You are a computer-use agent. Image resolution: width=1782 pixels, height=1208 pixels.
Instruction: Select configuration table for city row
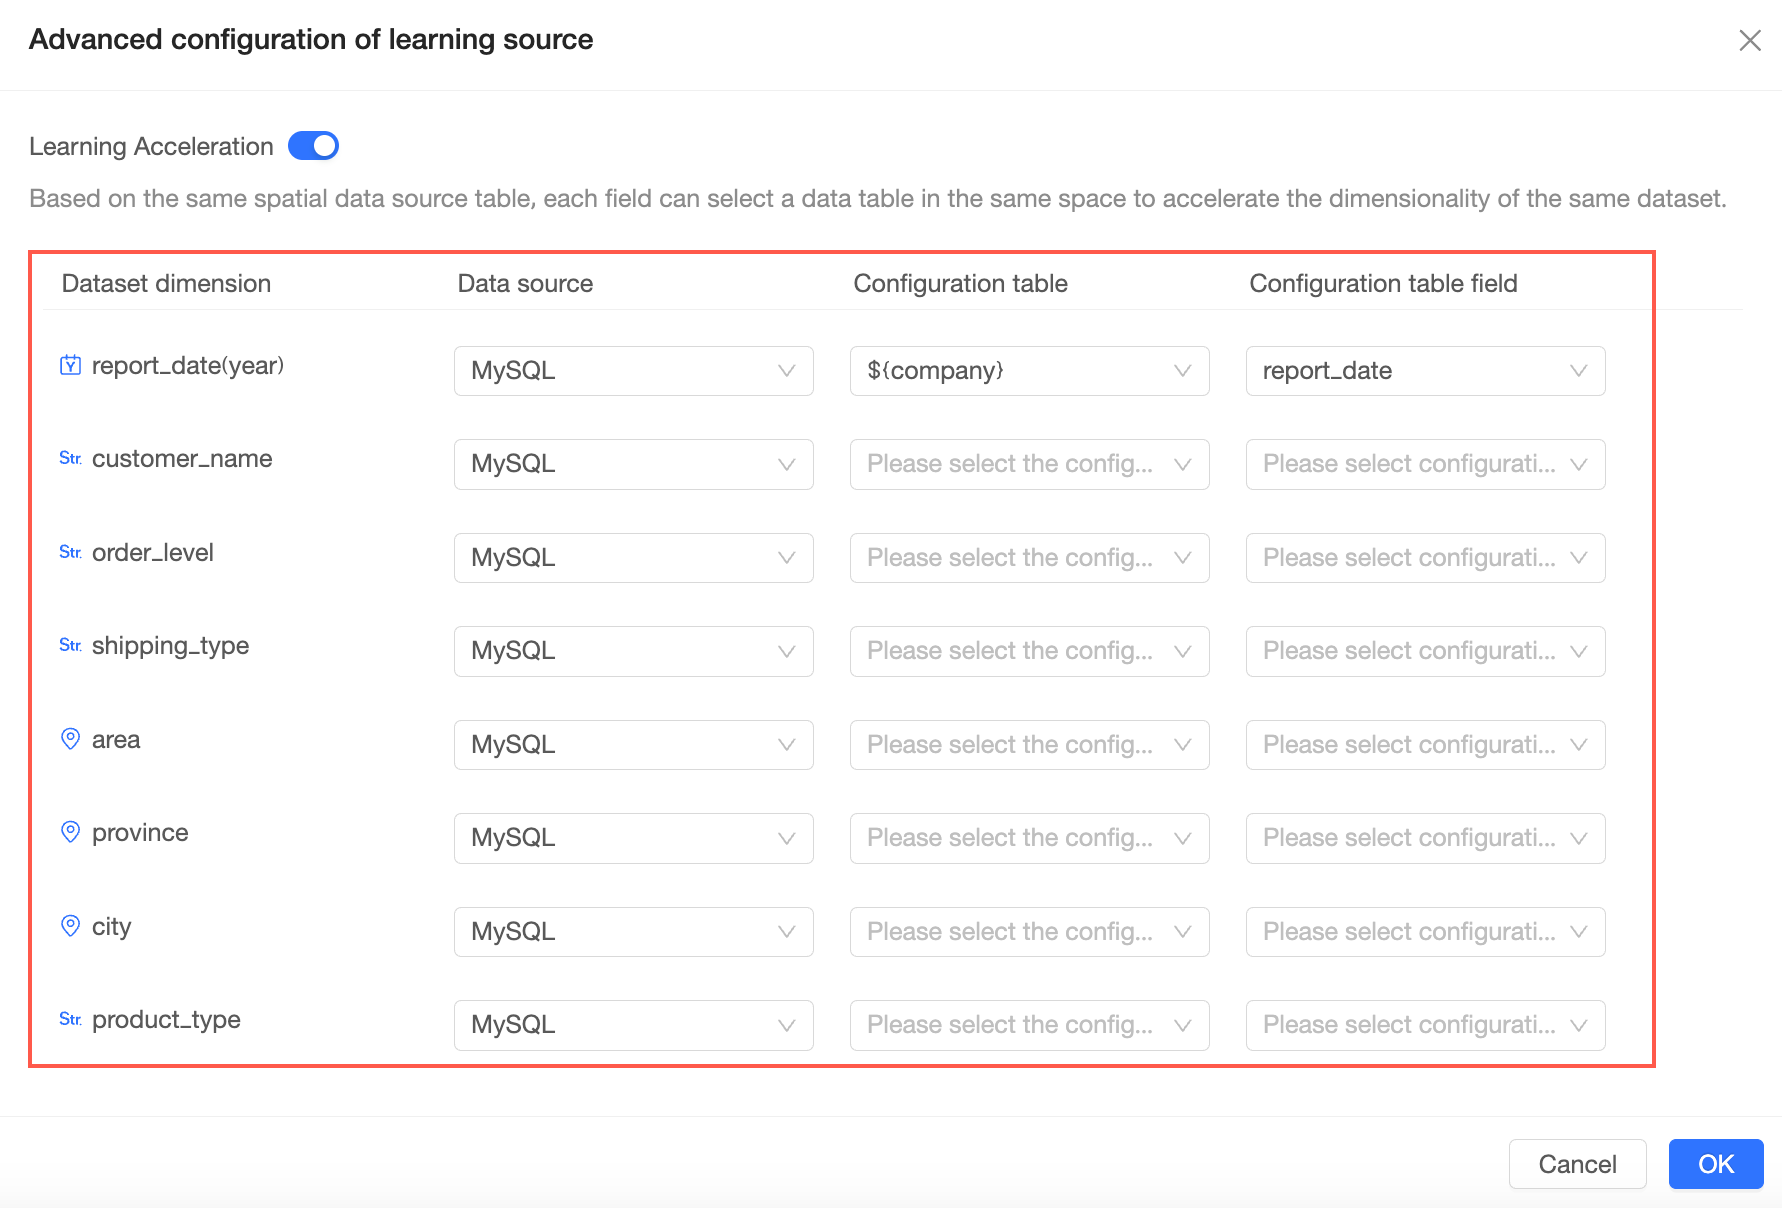coord(1030,932)
